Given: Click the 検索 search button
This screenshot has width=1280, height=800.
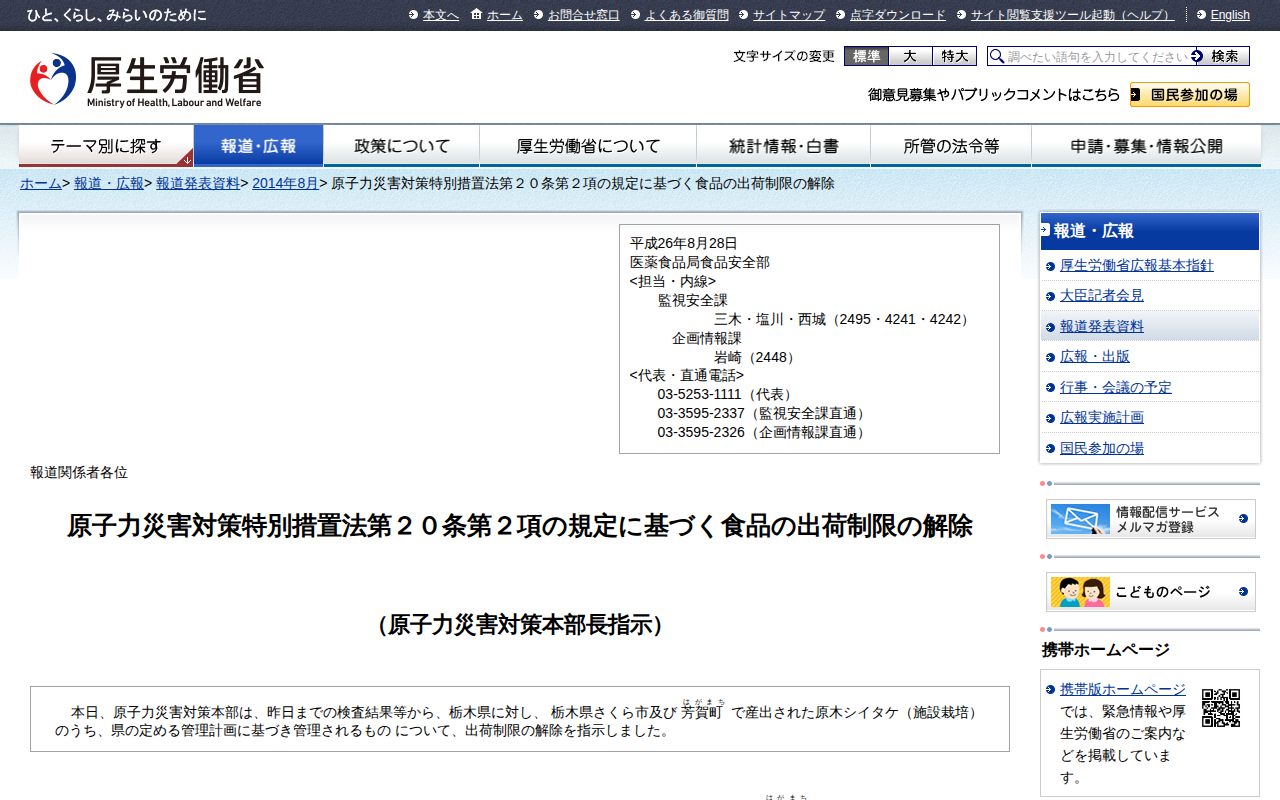Looking at the screenshot, I should click(1221, 56).
